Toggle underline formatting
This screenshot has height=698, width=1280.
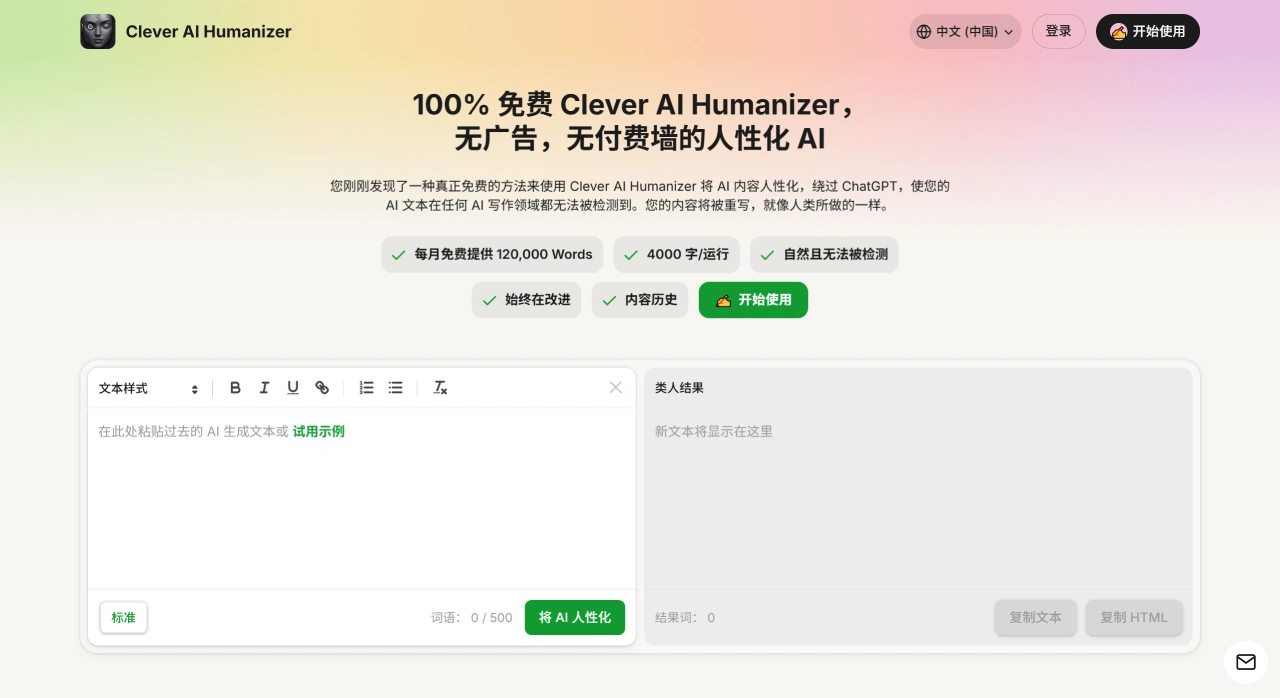[293, 388]
